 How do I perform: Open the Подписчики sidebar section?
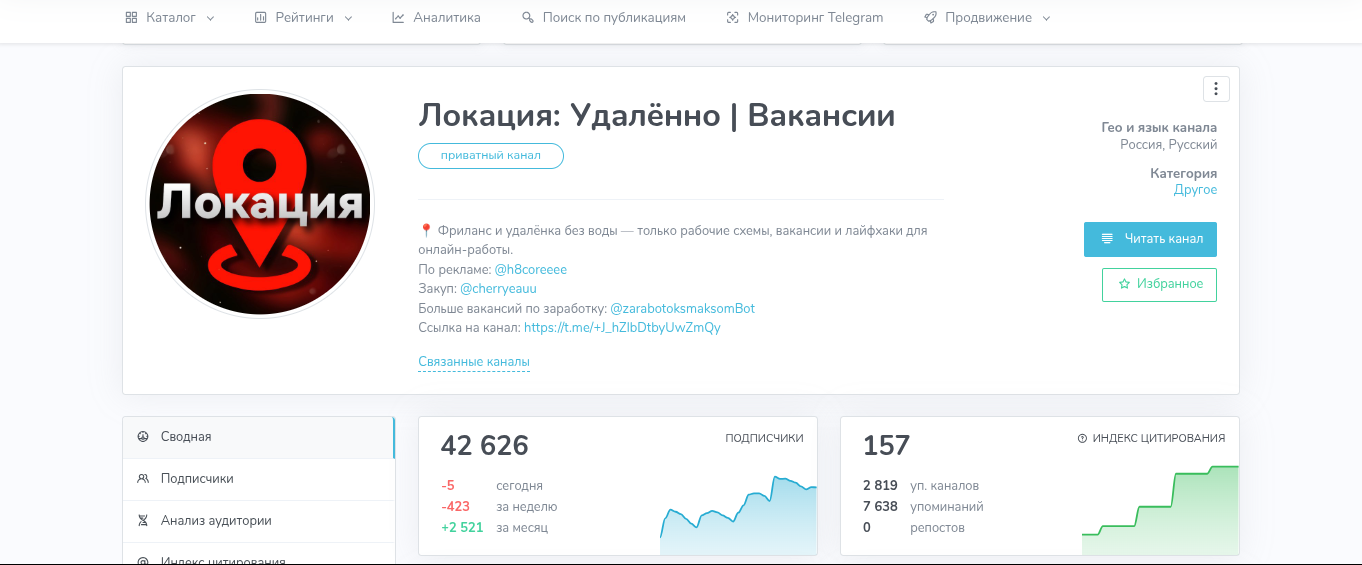(x=197, y=479)
